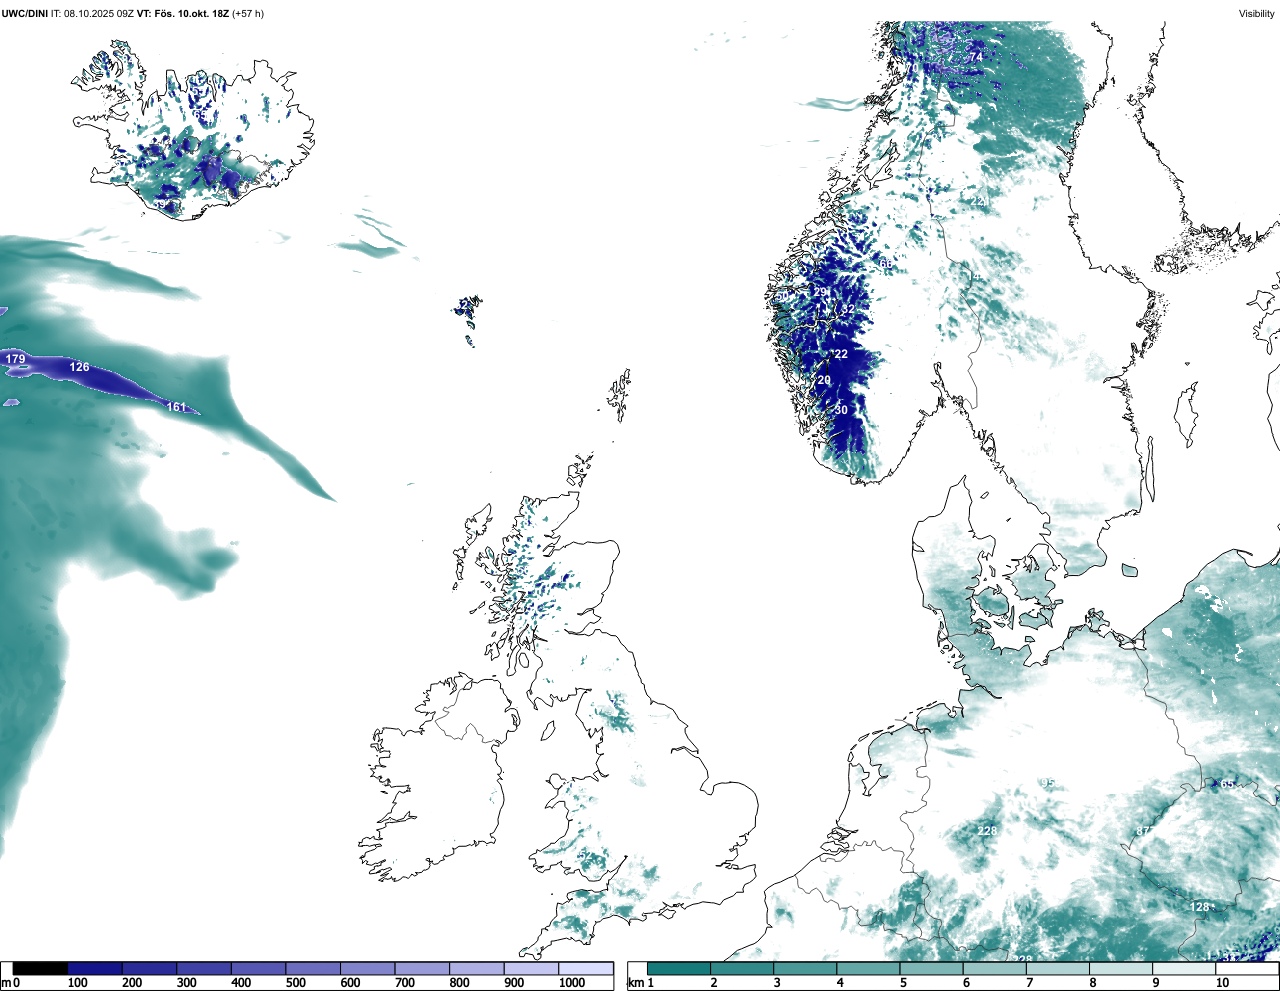The width and height of the screenshot is (1280, 991).
Task: Click the 'km' unit label in the legend
Action: (635, 983)
